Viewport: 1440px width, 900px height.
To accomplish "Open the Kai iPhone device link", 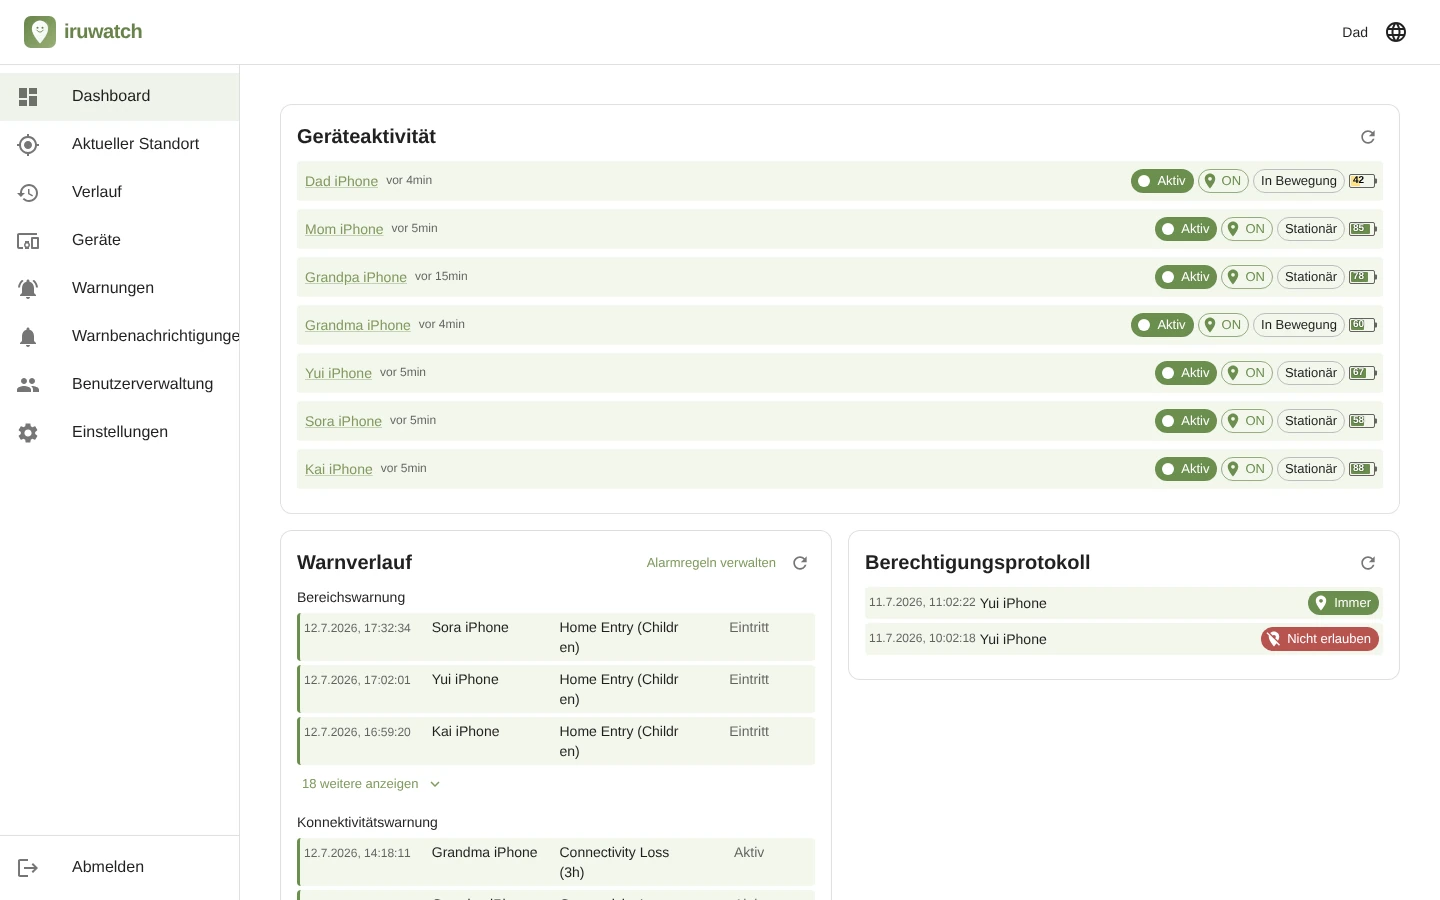I will 339,469.
